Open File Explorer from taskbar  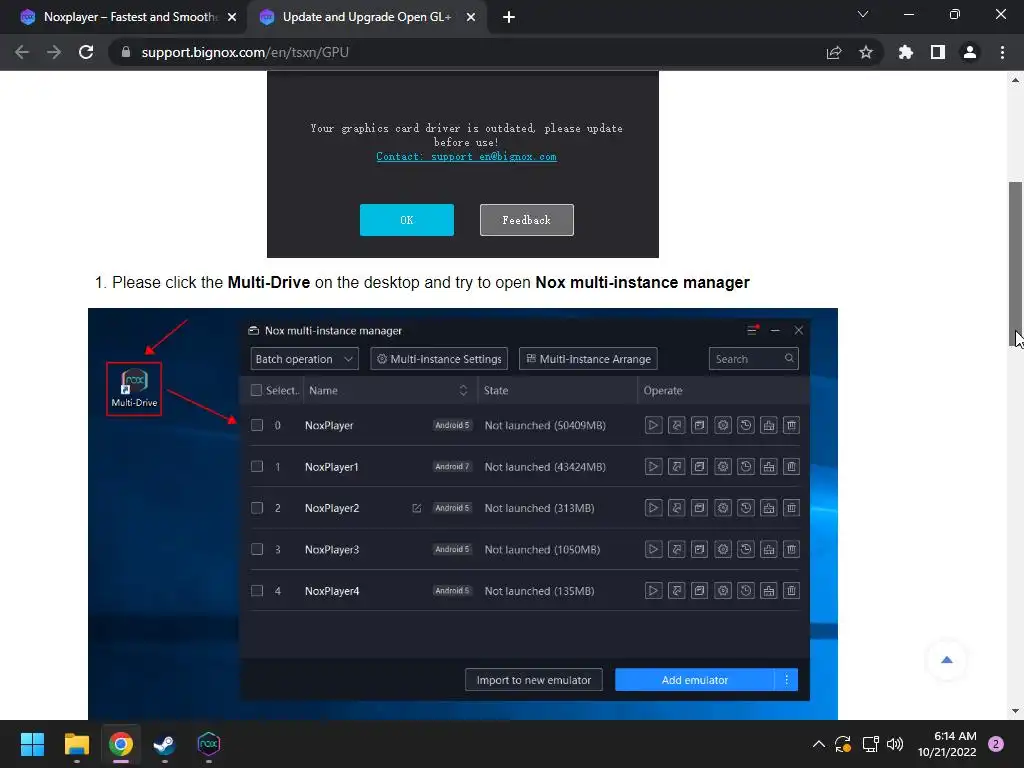tap(76, 744)
